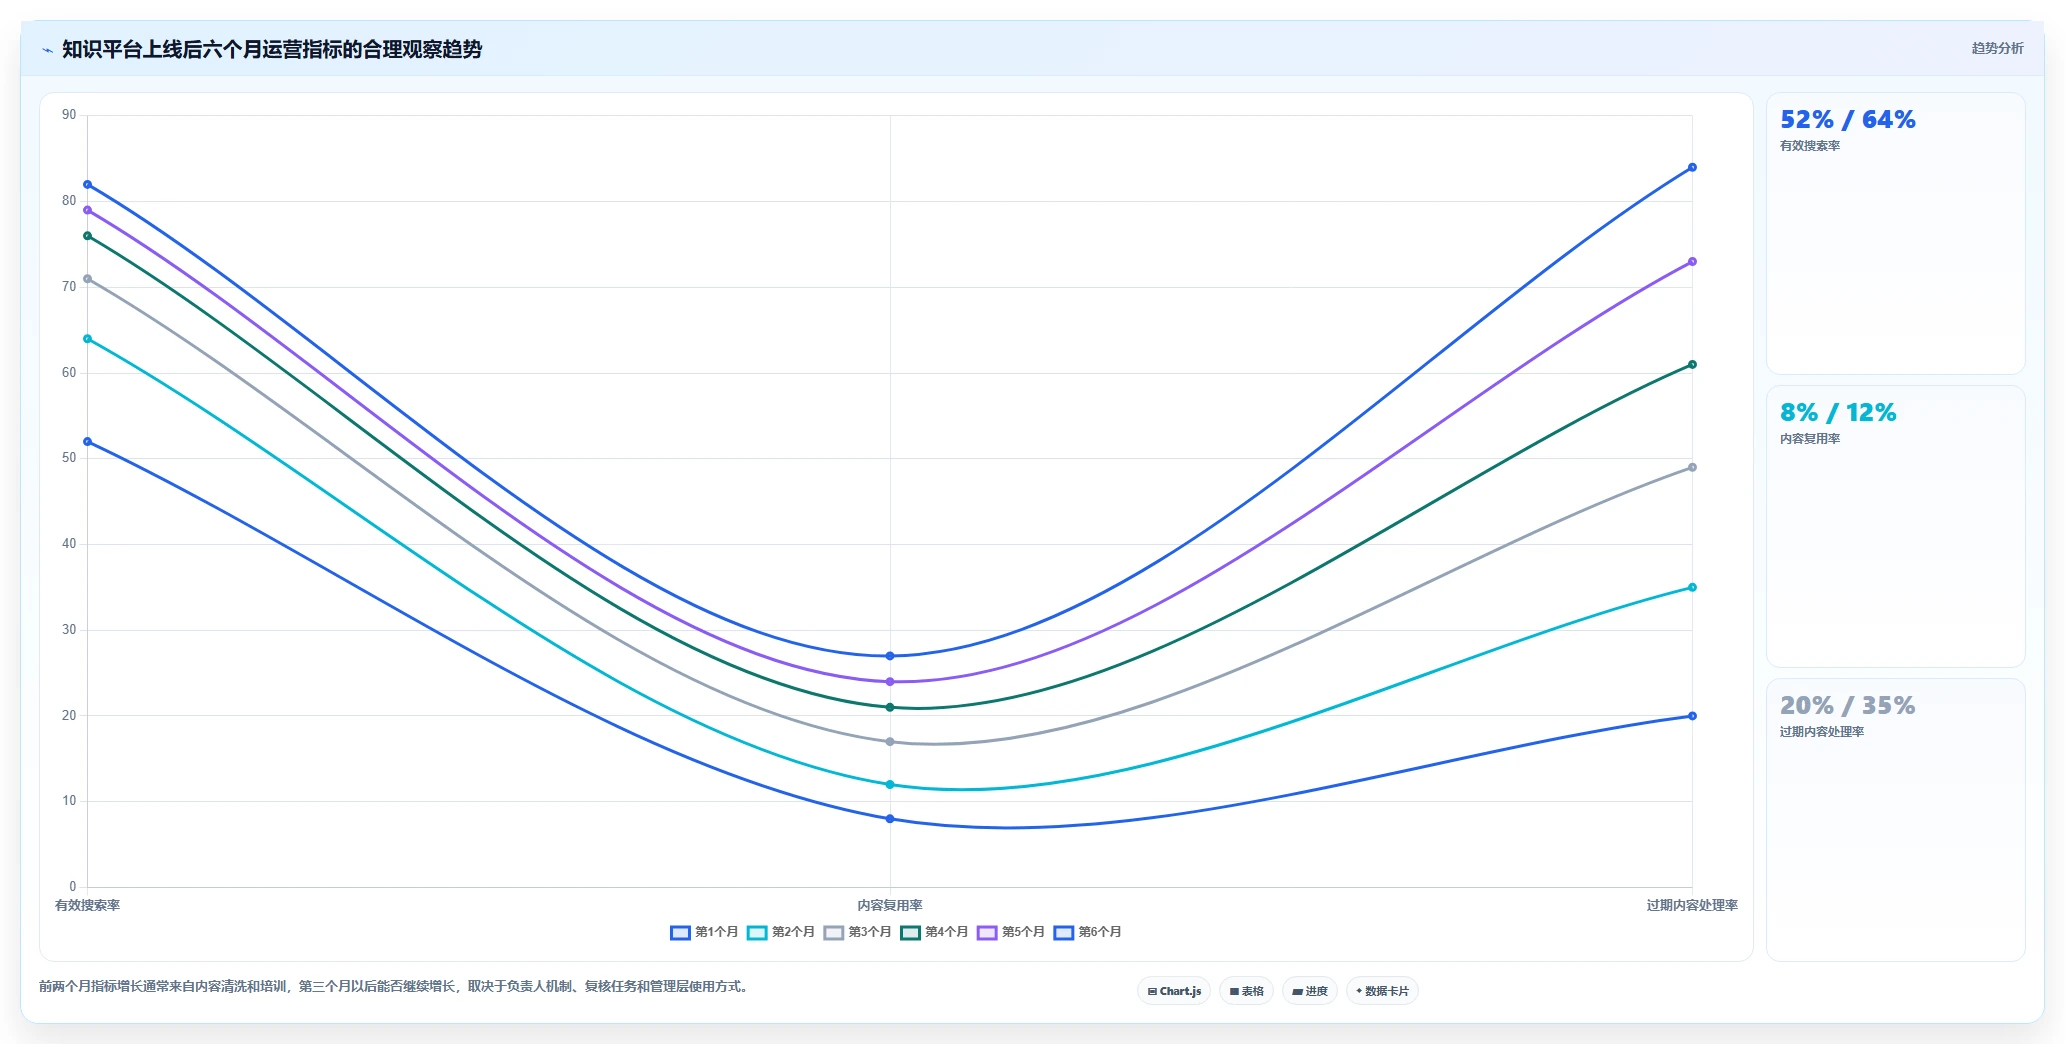The image size is (2065, 1044).
Task: Select the 表格 chip
Action: click(1246, 991)
